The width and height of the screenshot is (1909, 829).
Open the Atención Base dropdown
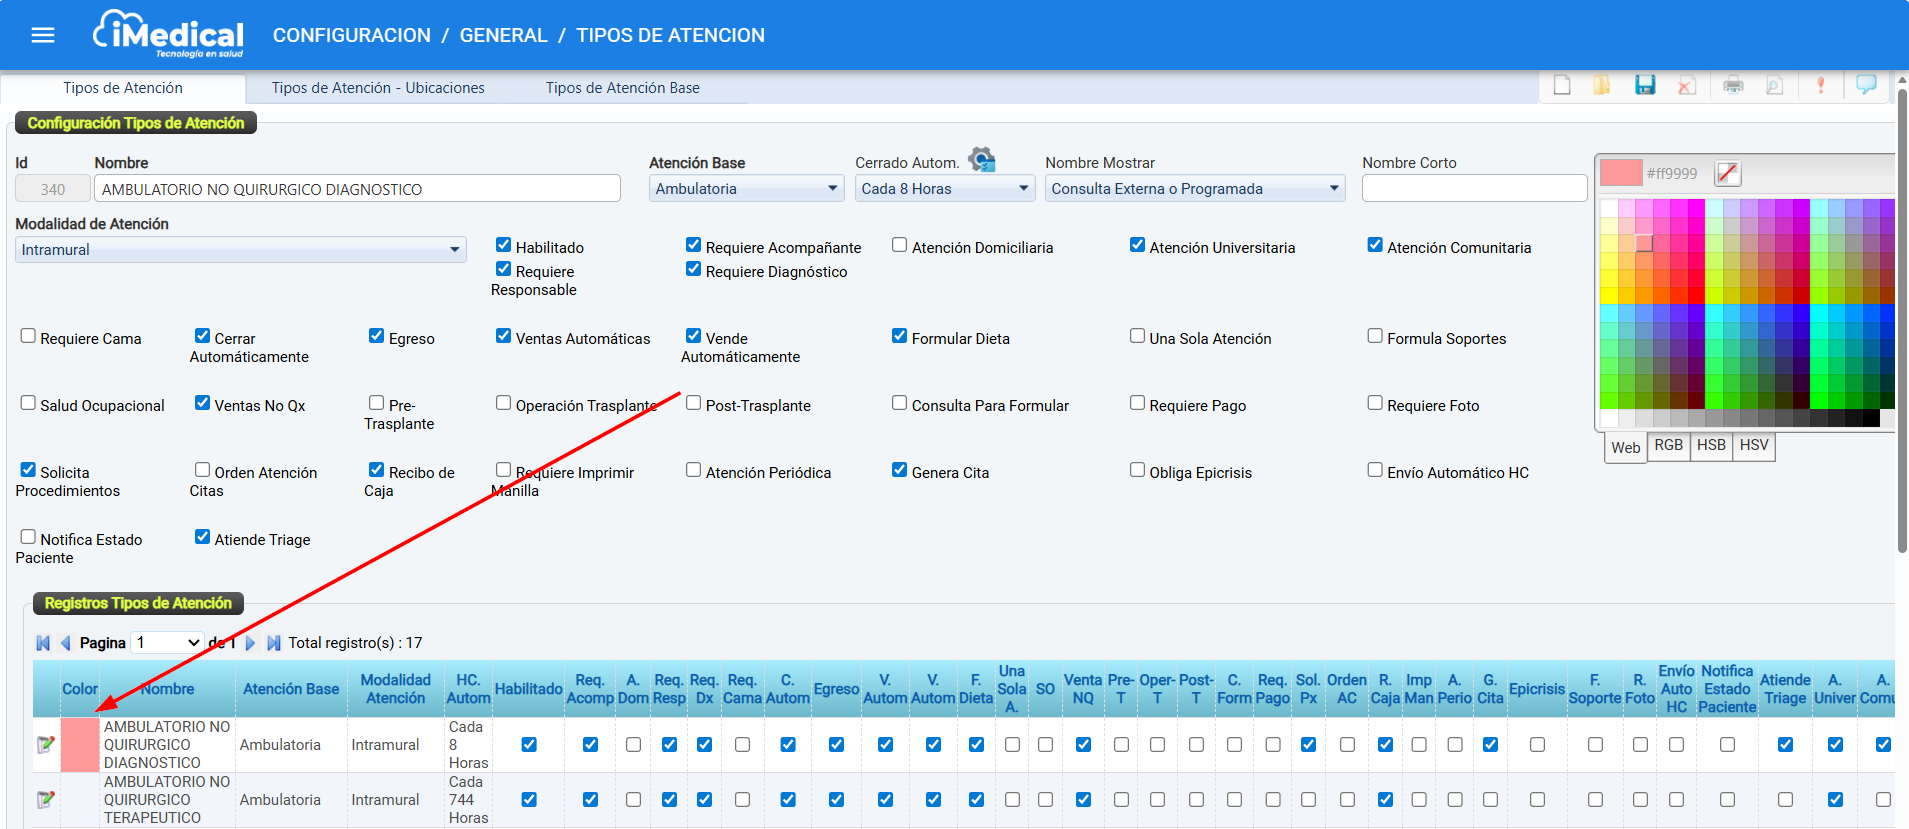pos(746,189)
